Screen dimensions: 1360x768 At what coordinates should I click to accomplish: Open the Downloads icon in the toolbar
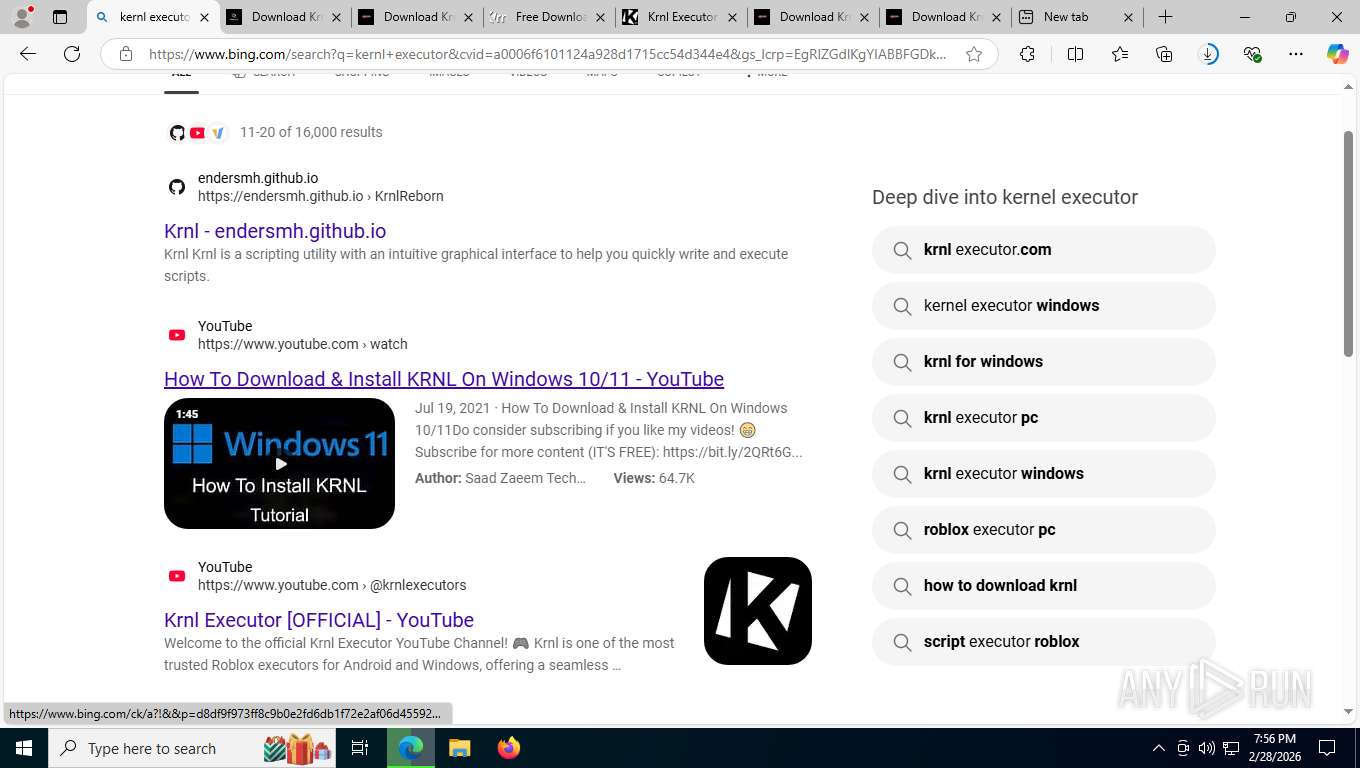(1209, 54)
